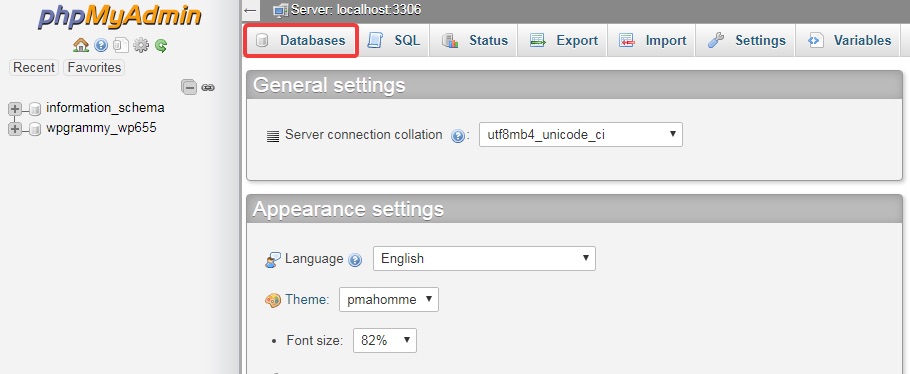Open the Status tab
The height and width of the screenshot is (374, 910).
(x=474, y=40)
